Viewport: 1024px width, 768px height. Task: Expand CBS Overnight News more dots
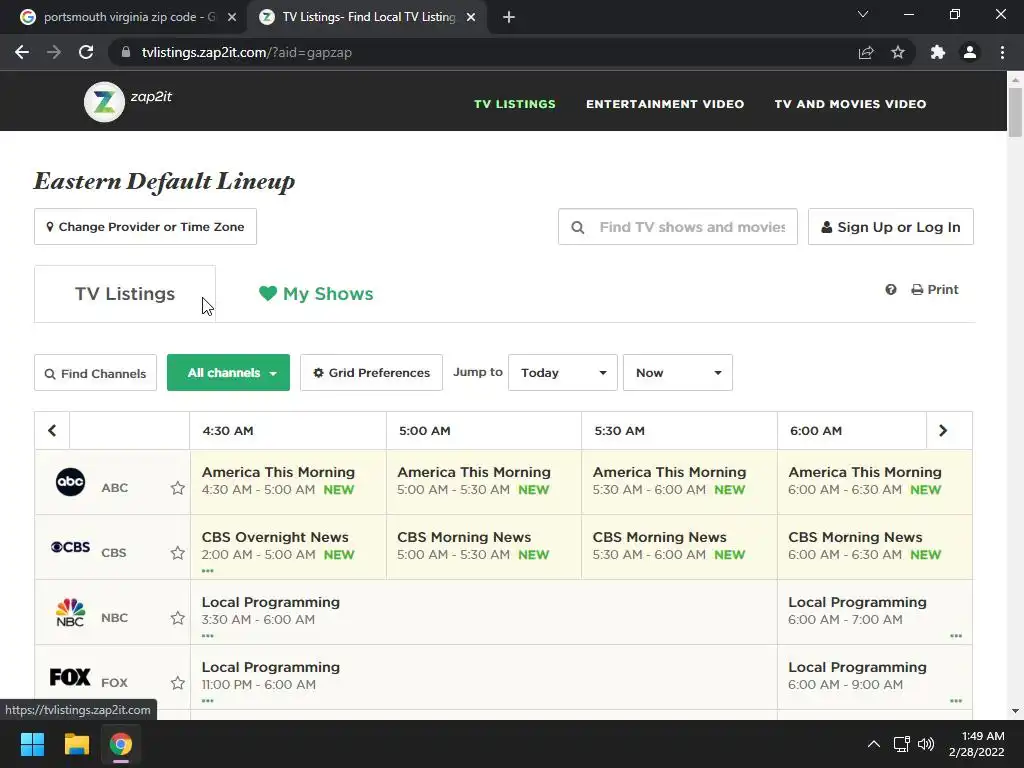pyautogui.click(x=208, y=571)
